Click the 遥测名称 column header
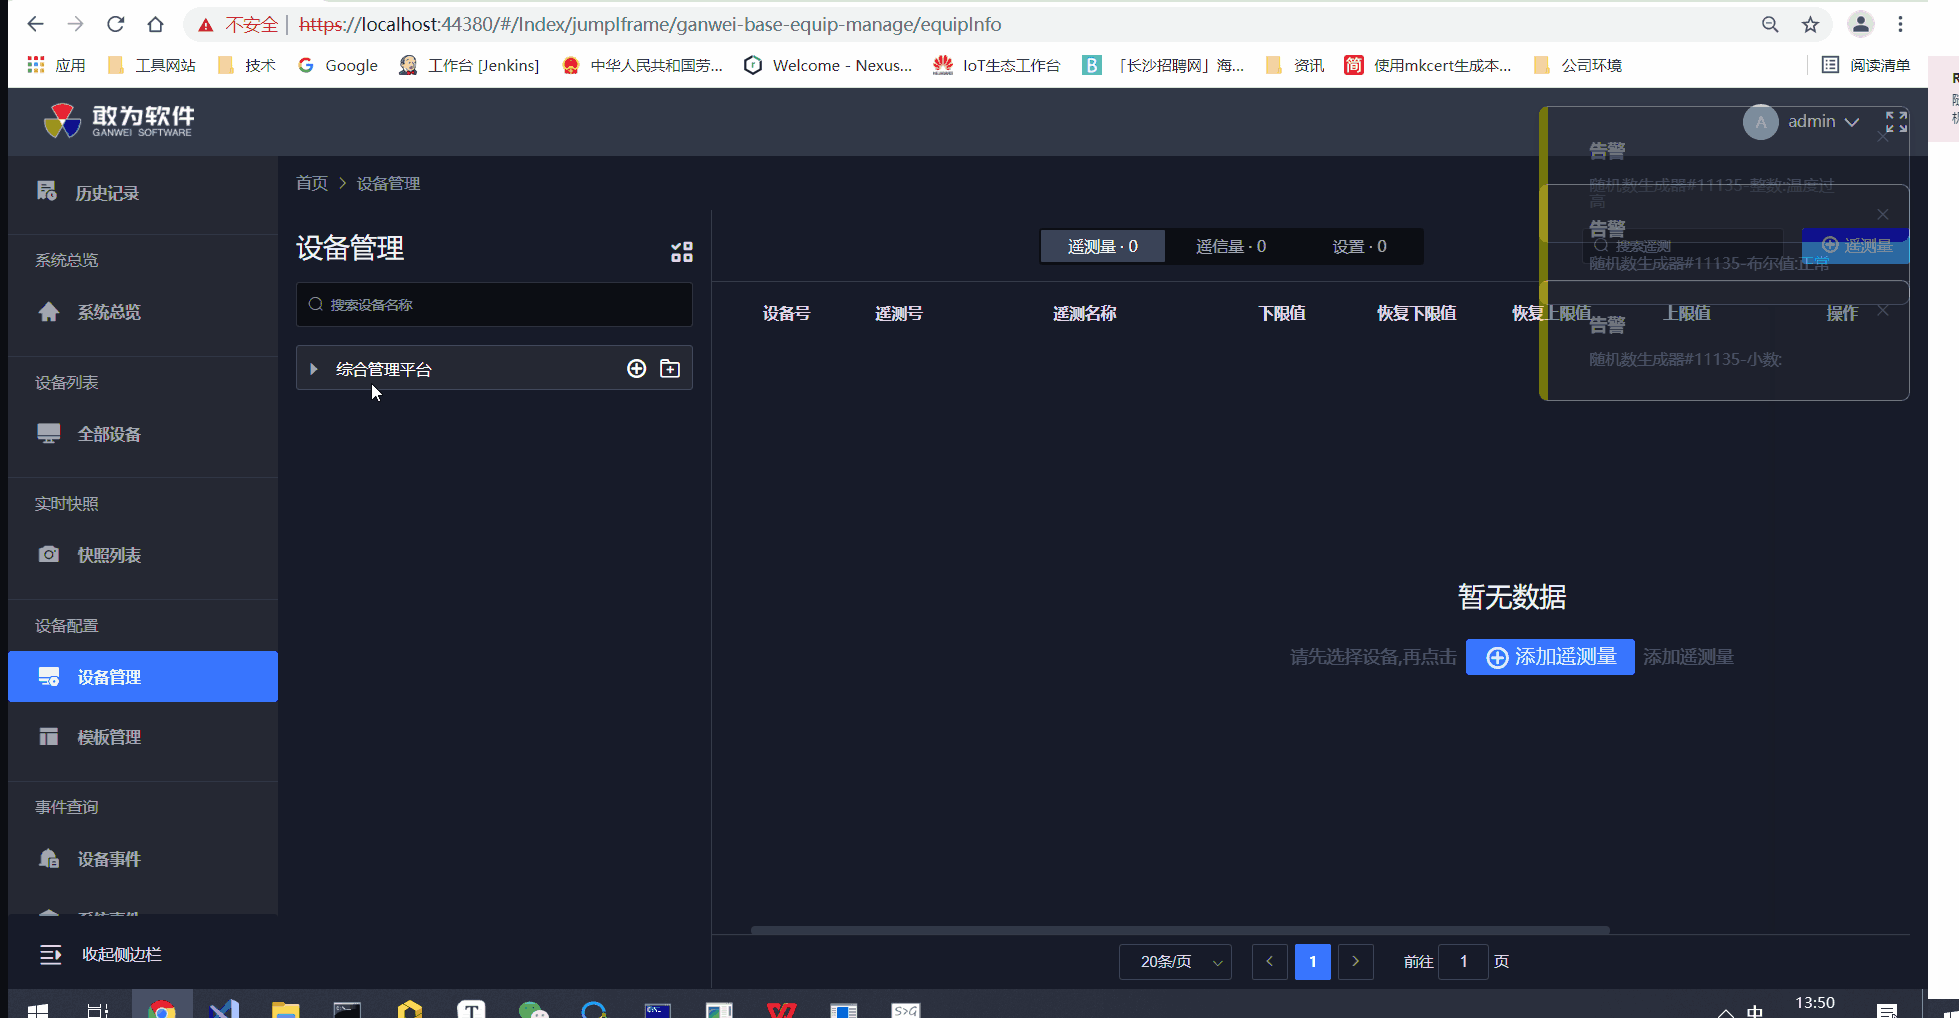This screenshot has height=1018, width=1959. pyautogui.click(x=1084, y=313)
